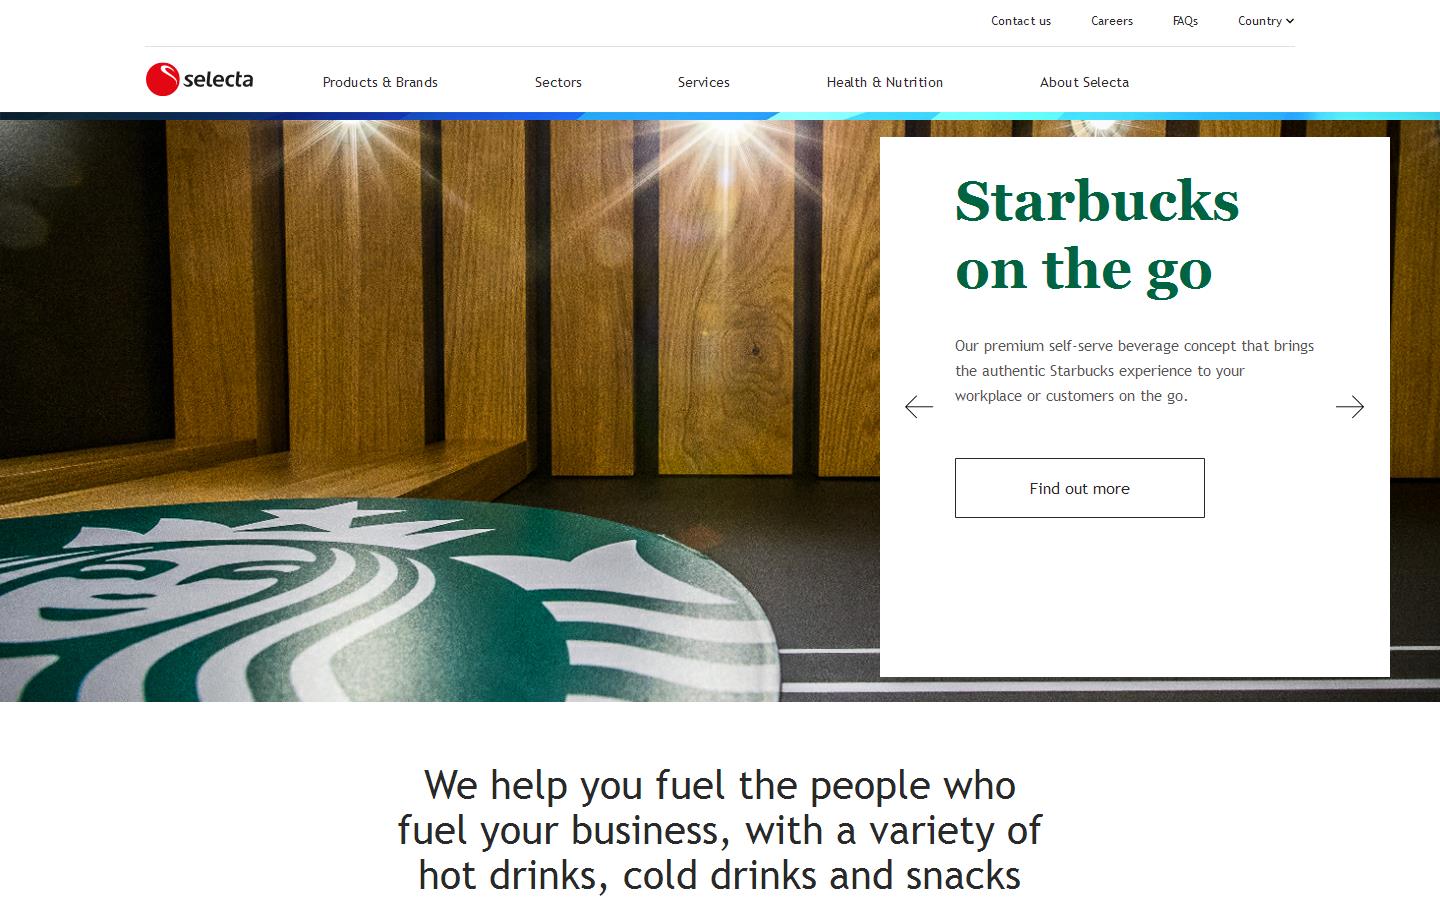Screen dimensions: 1440x900
Task: Click the Find out more button
Action: click(x=1080, y=488)
